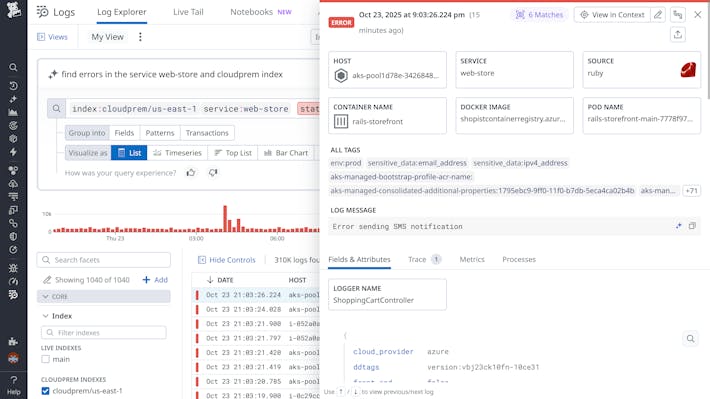
Task: Collapse the CORE facet group
Action: point(104,297)
